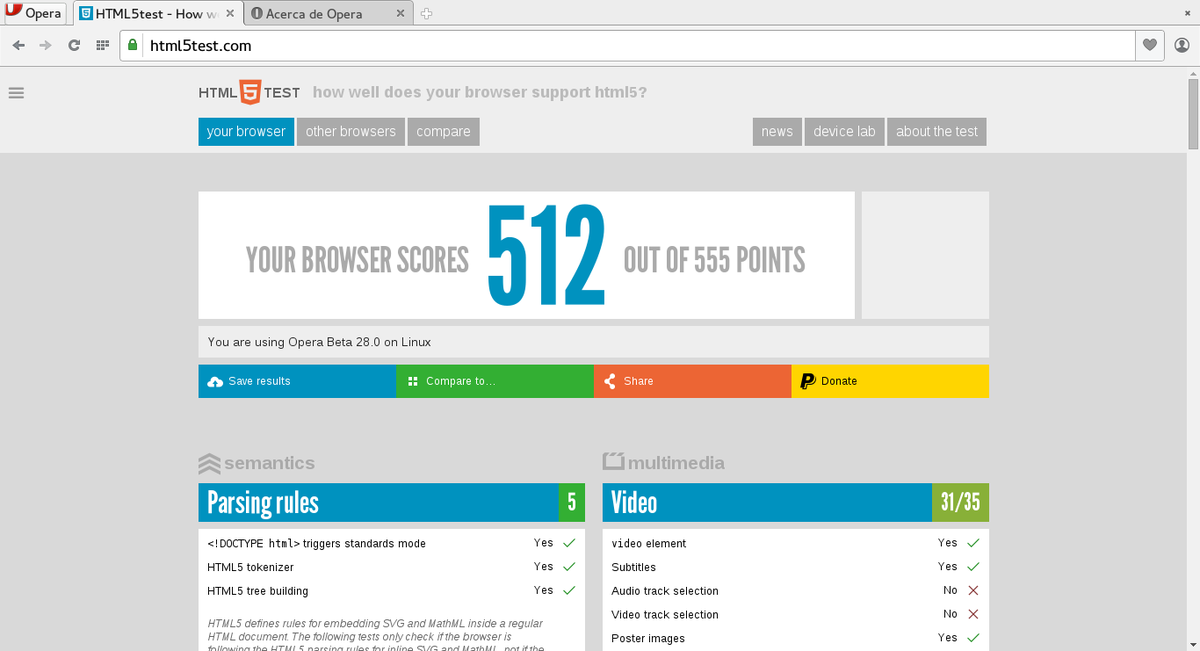Screen dimensions: 1200x651
Task: Select the 'compare' tab
Action: pyautogui.click(x=443, y=131)
